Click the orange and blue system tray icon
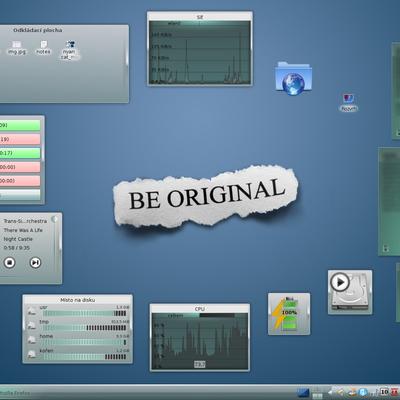The height and width of the screenshot is (400, 400). [x=351, y=393]
